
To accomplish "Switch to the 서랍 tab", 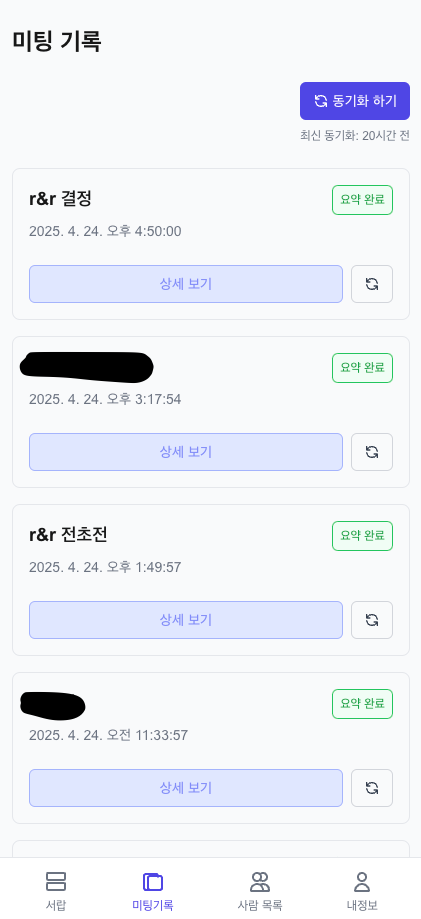I will pos(56,890).
